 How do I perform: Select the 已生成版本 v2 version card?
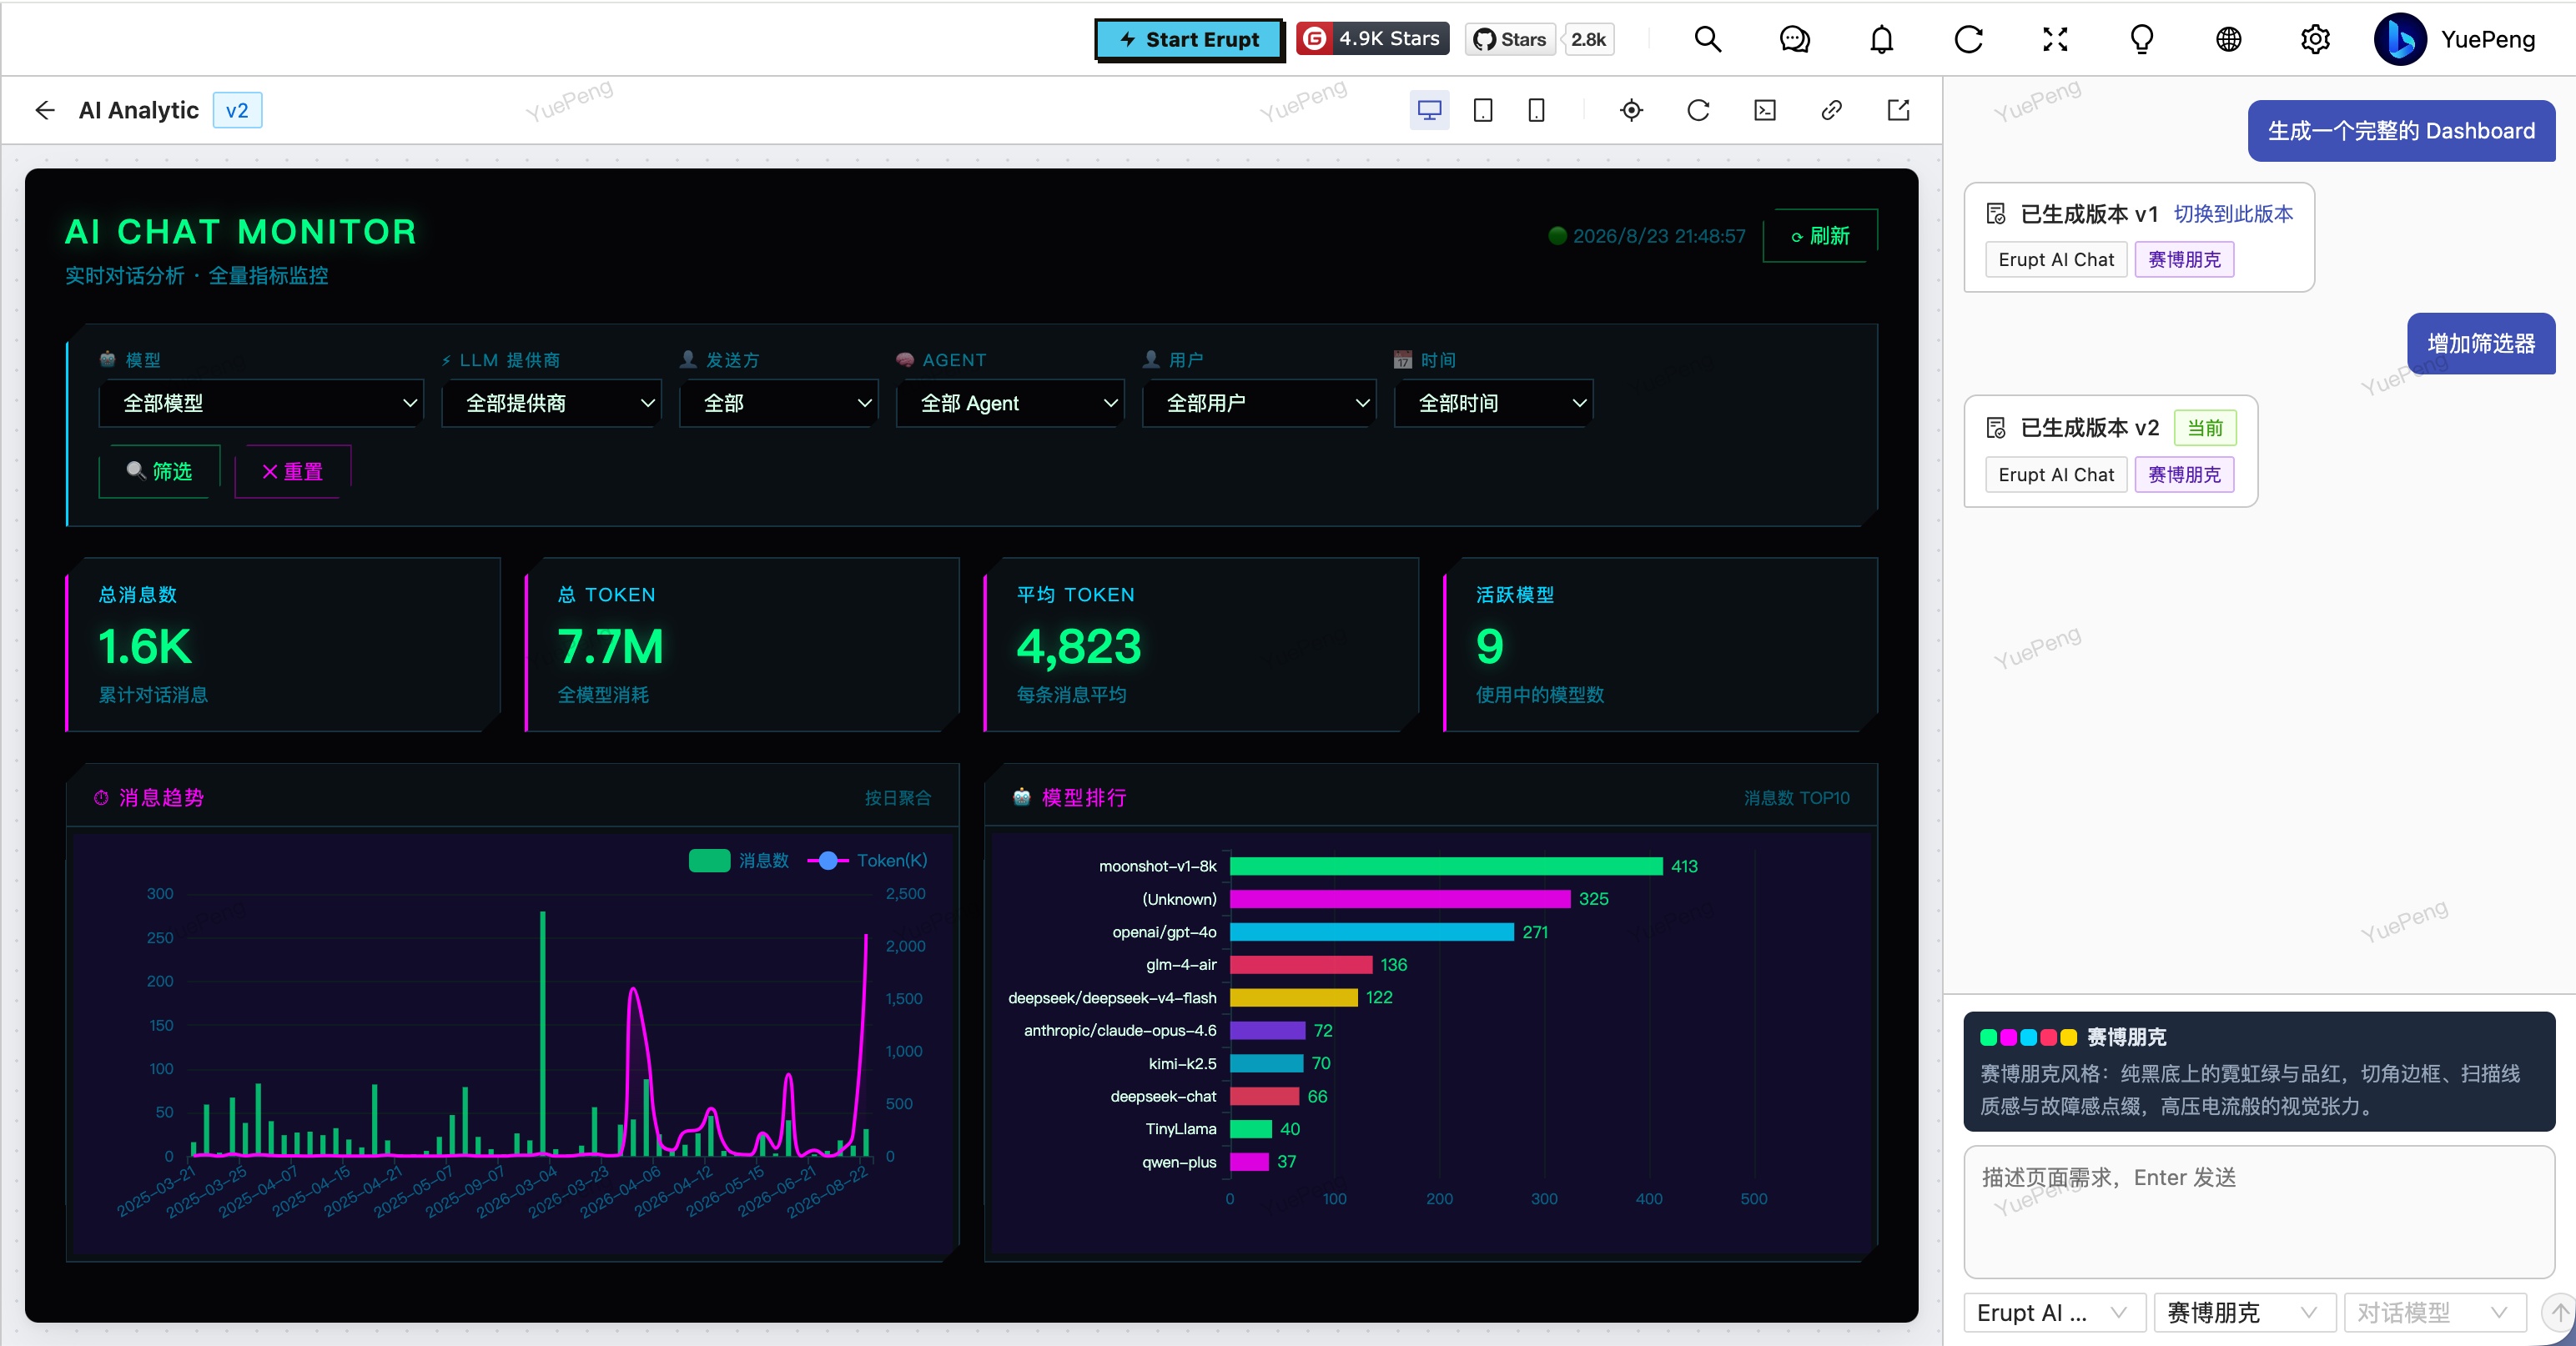click(x=2110, y=451)
